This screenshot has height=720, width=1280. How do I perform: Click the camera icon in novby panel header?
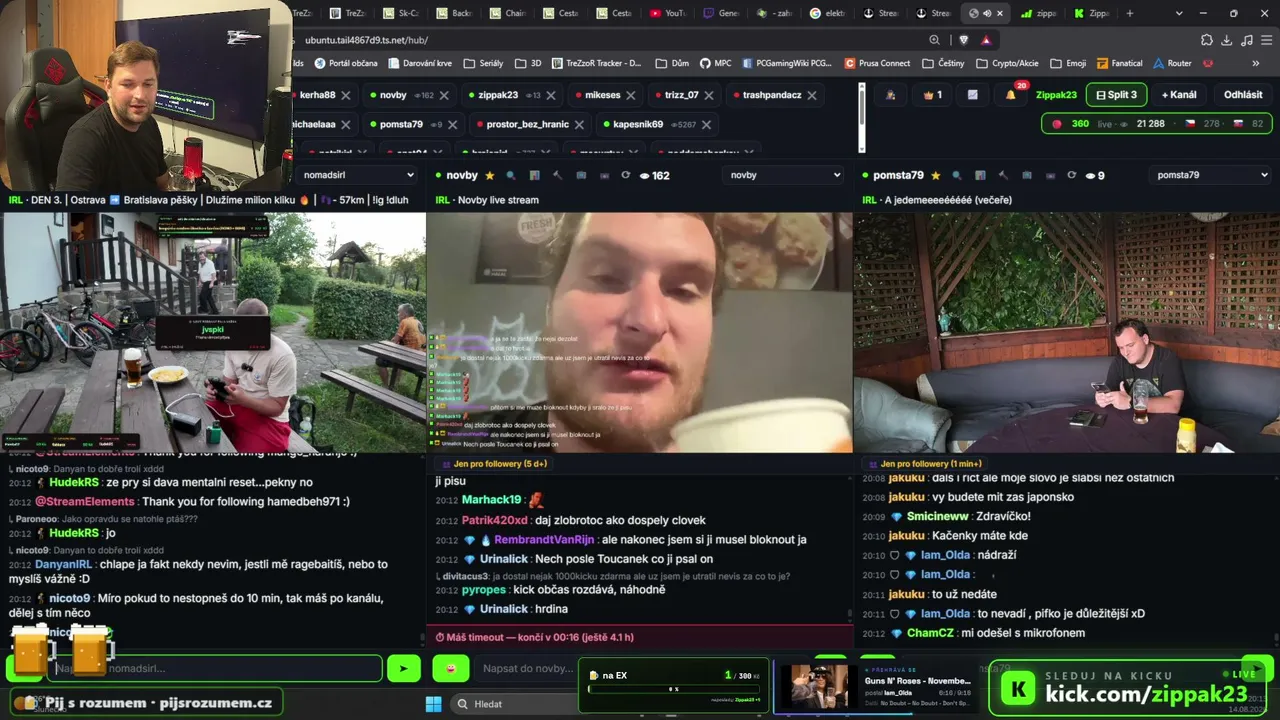click(580, 176)
